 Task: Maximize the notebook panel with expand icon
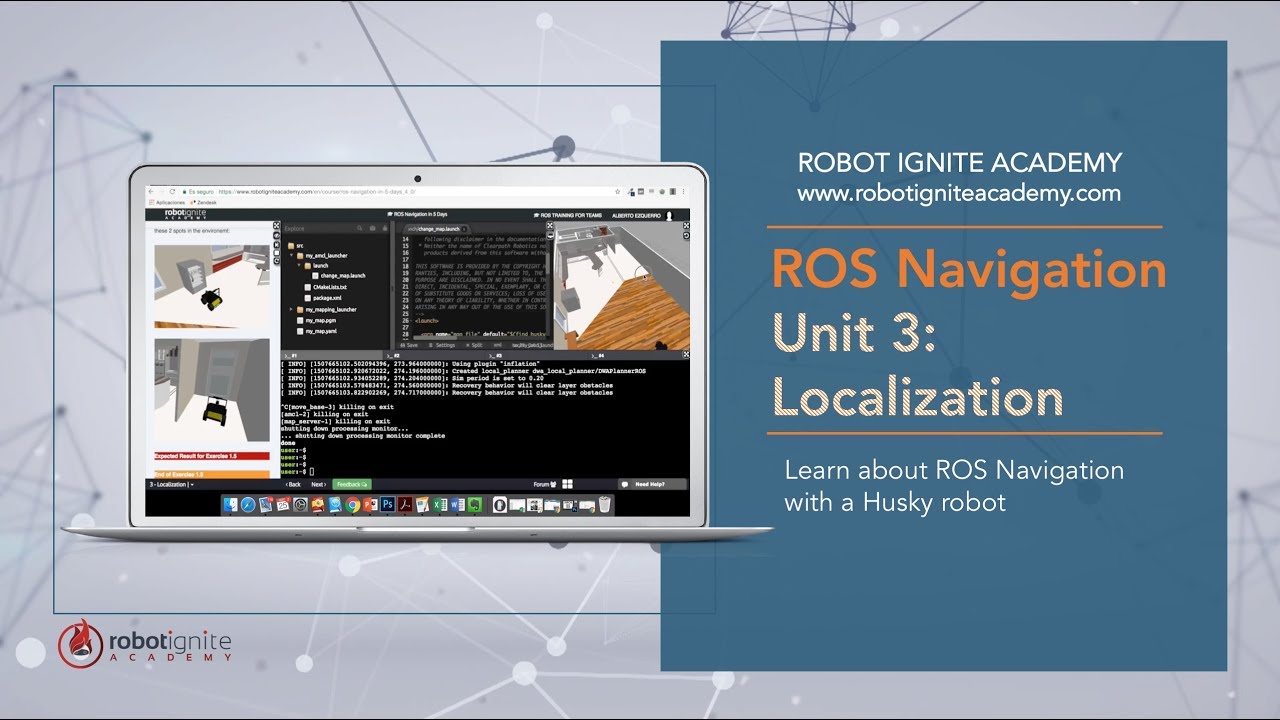(x=276, y=225)
